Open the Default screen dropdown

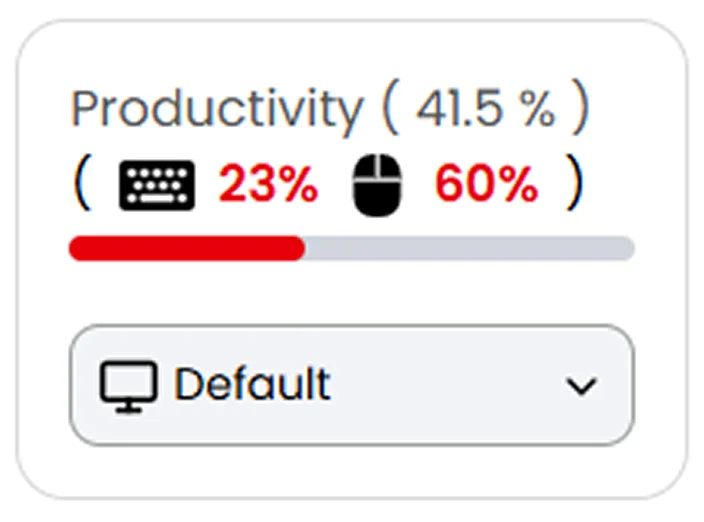pos(350,385)
